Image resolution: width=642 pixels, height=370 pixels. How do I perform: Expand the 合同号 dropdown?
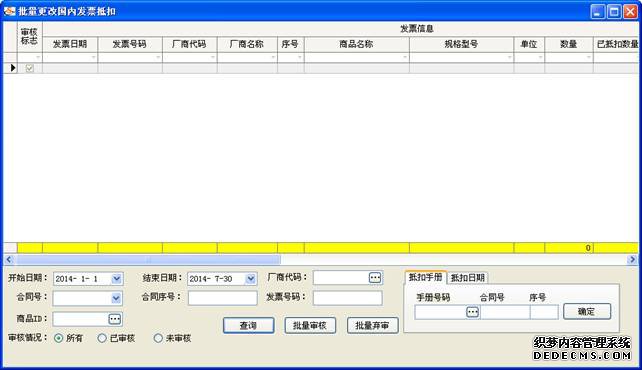point(116,298)
